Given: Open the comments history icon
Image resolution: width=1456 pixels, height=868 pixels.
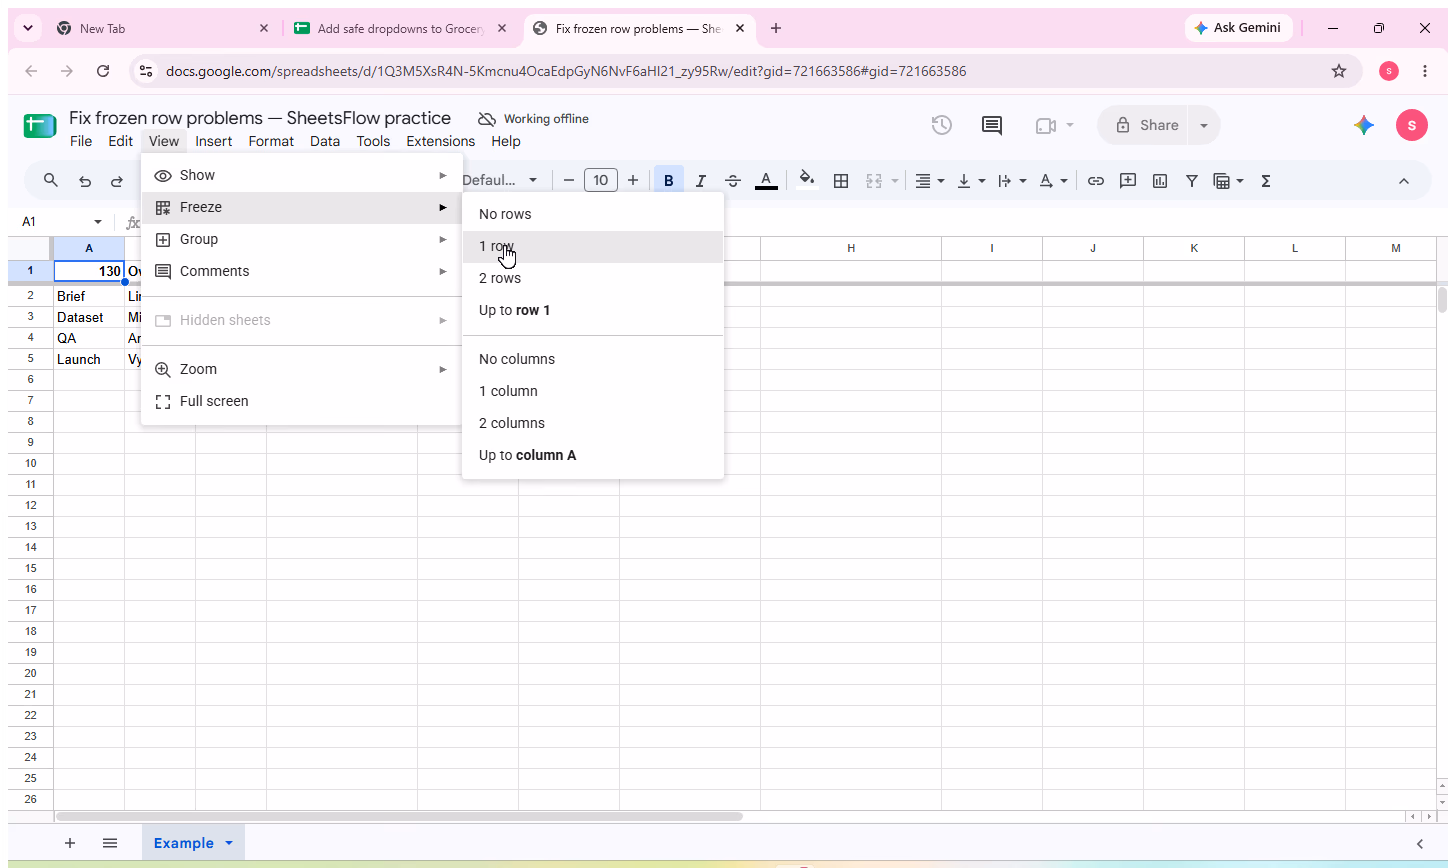Looking at the screenshot, I should click(x=992, y=125).
